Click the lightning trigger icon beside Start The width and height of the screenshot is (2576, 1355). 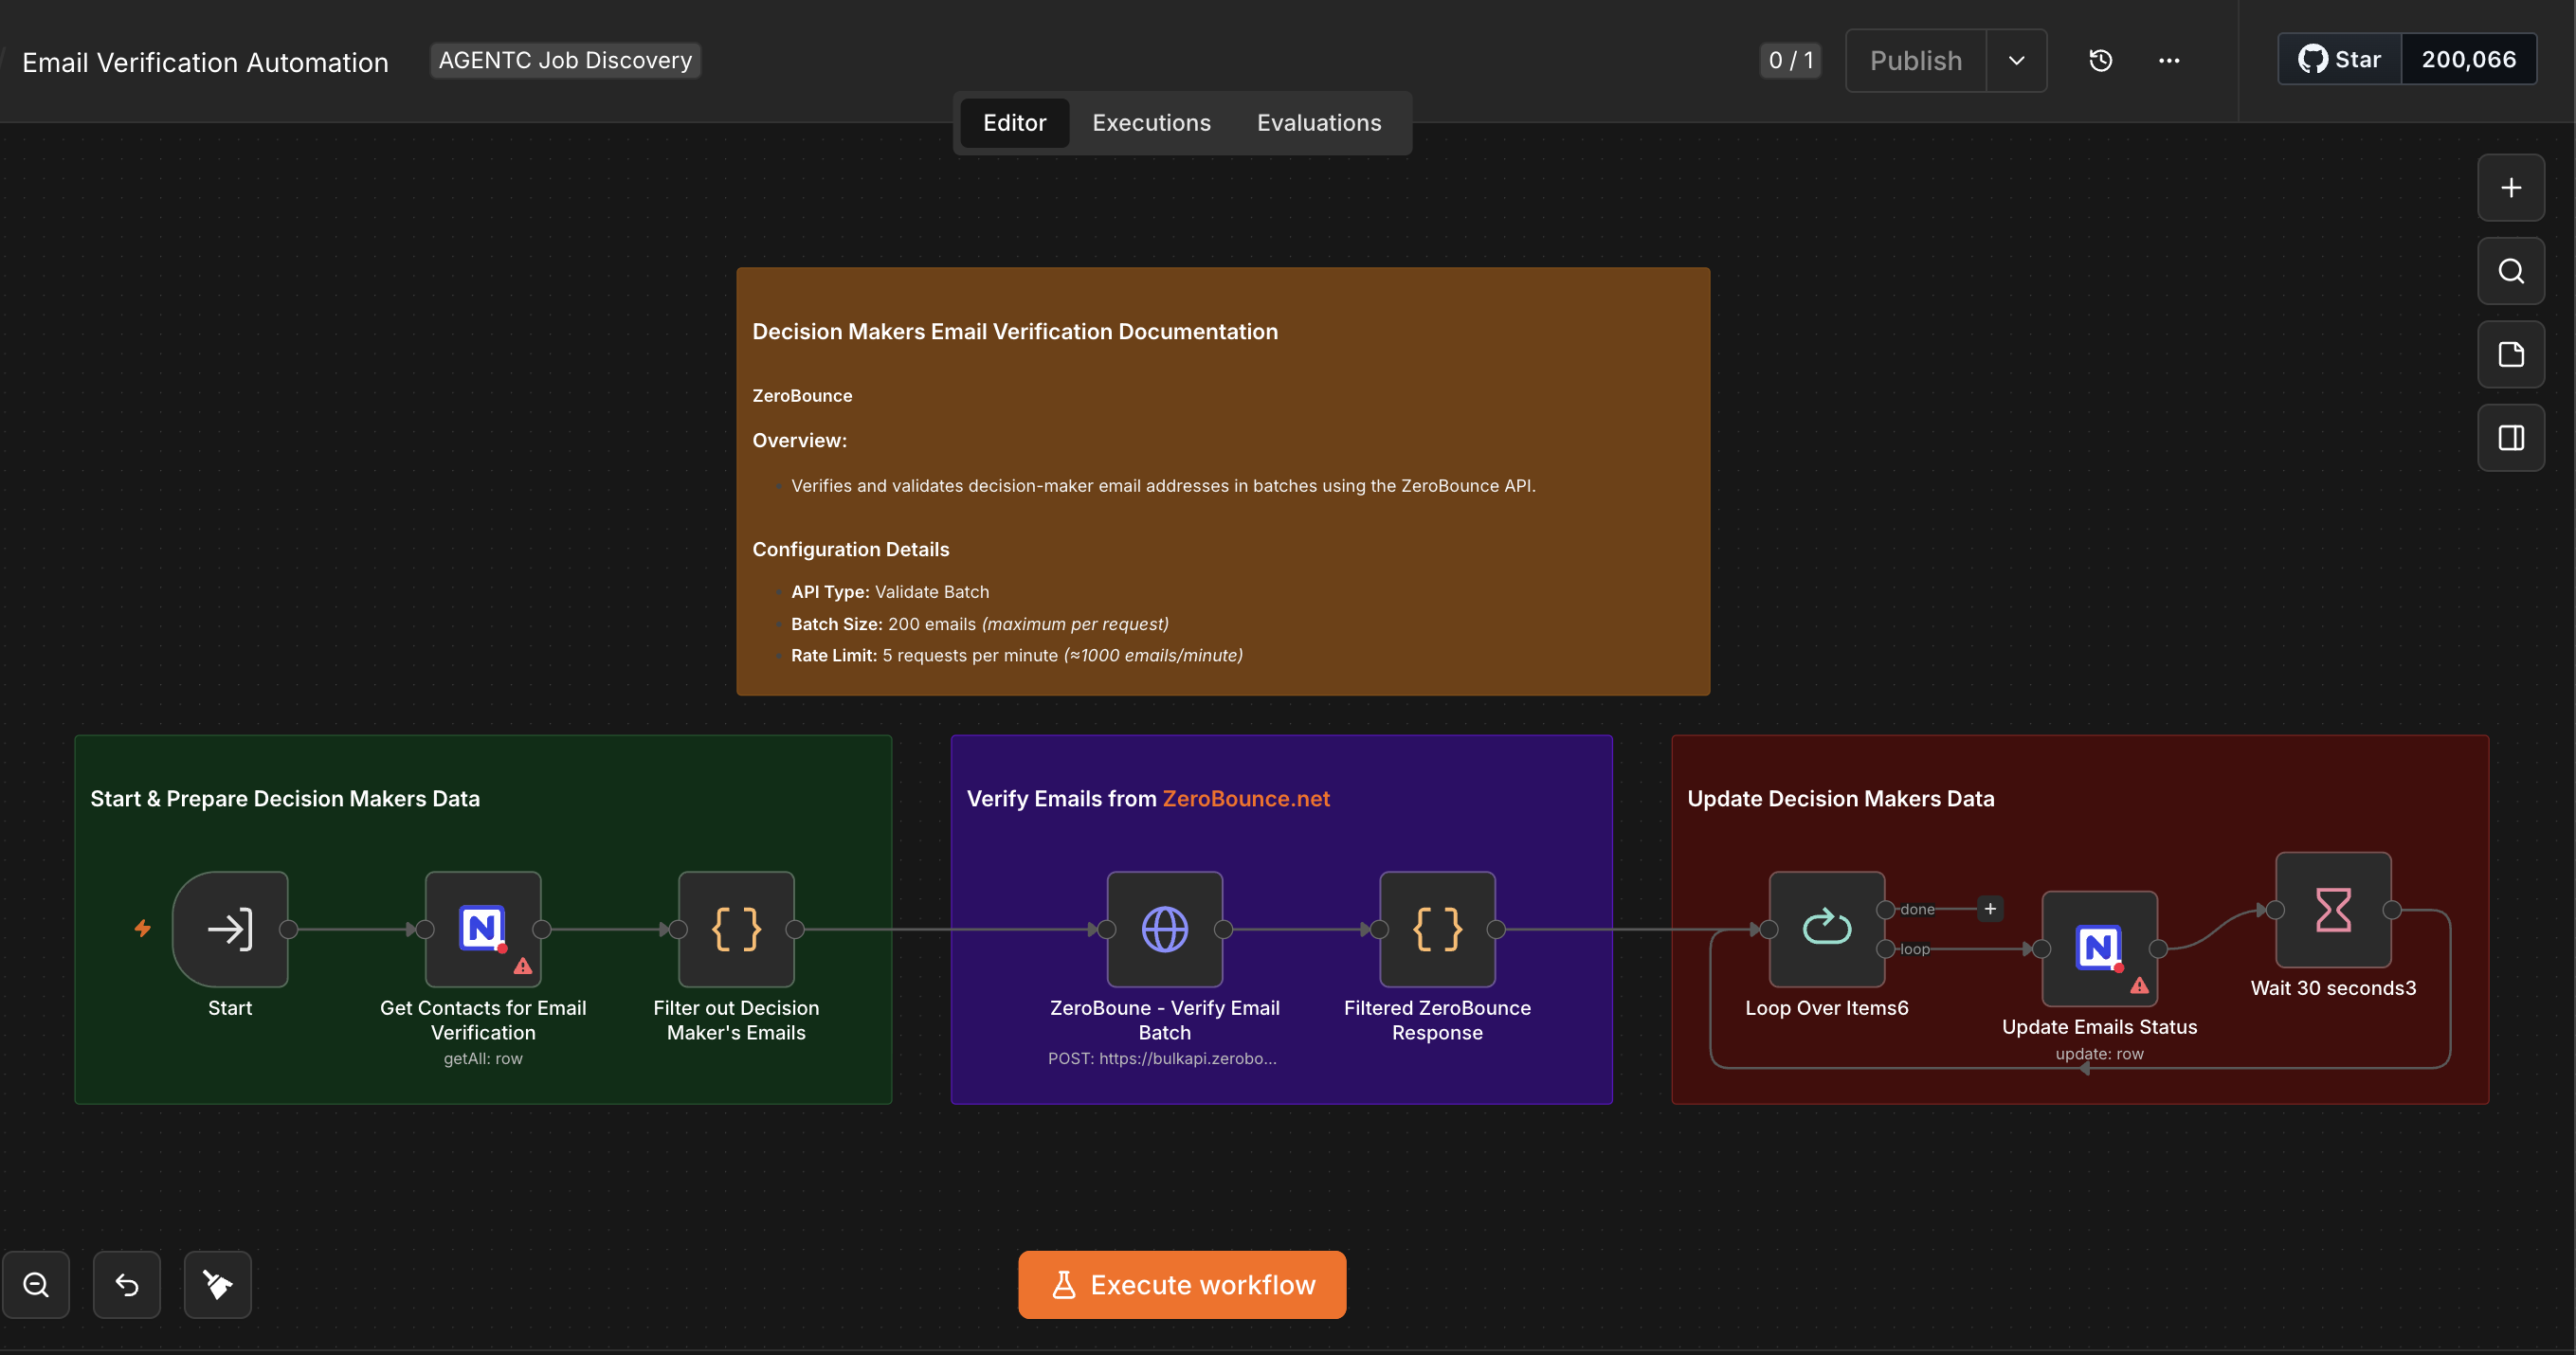click(143, 928)
